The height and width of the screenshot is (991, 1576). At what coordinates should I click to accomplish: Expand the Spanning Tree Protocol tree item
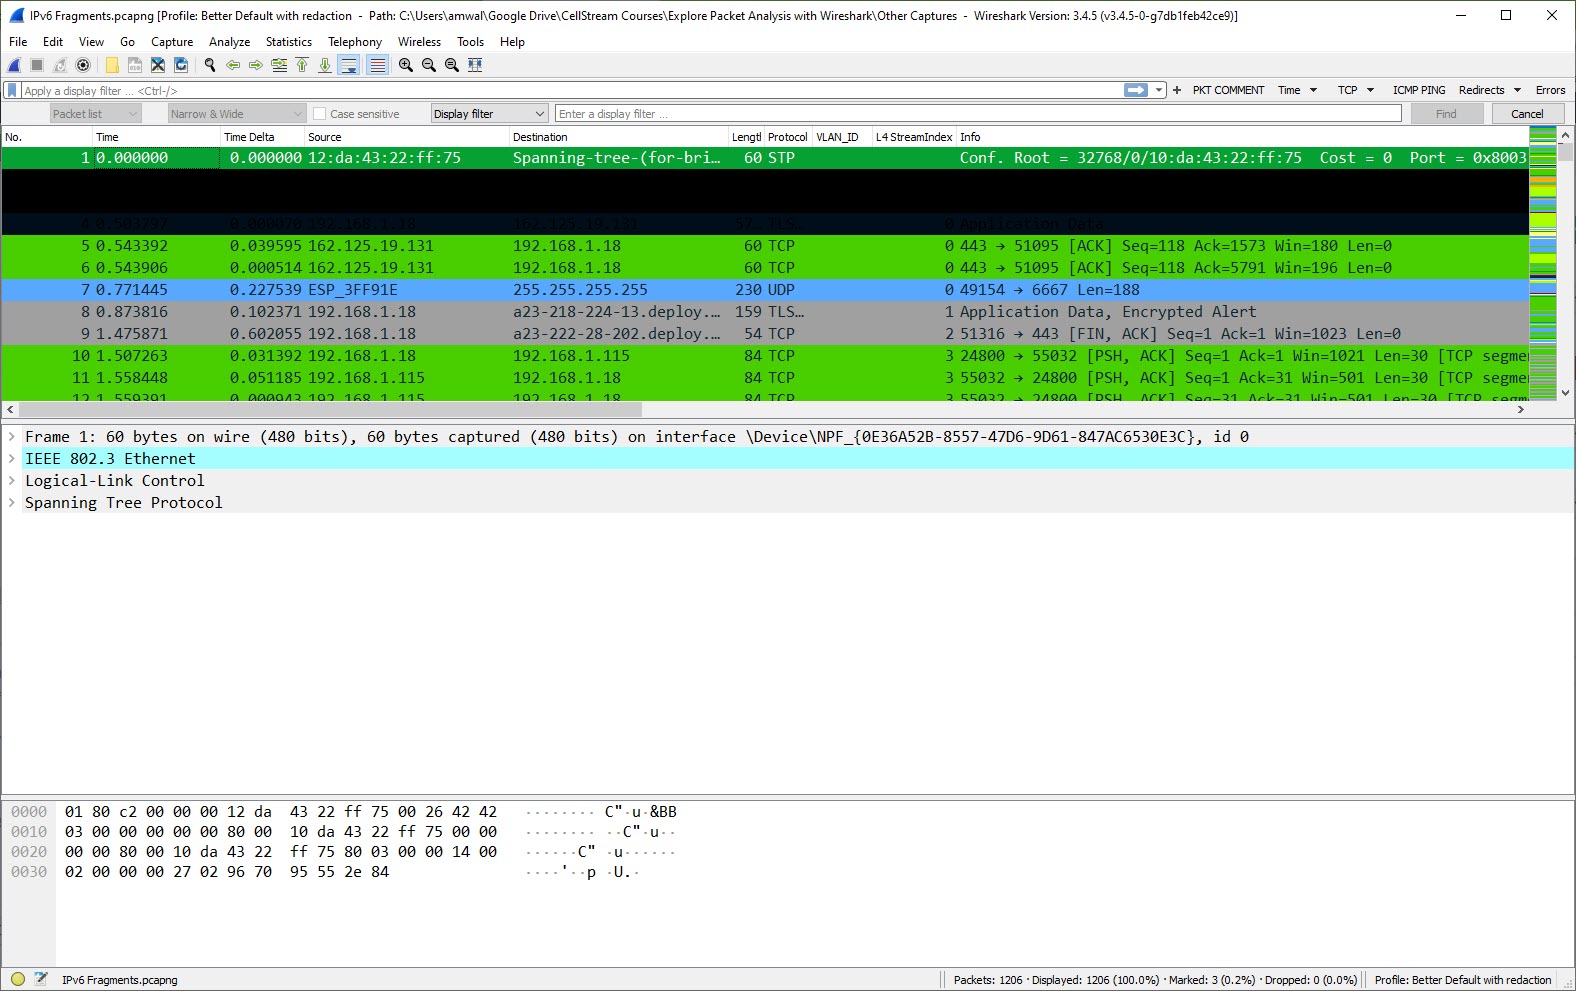[12, 503]
